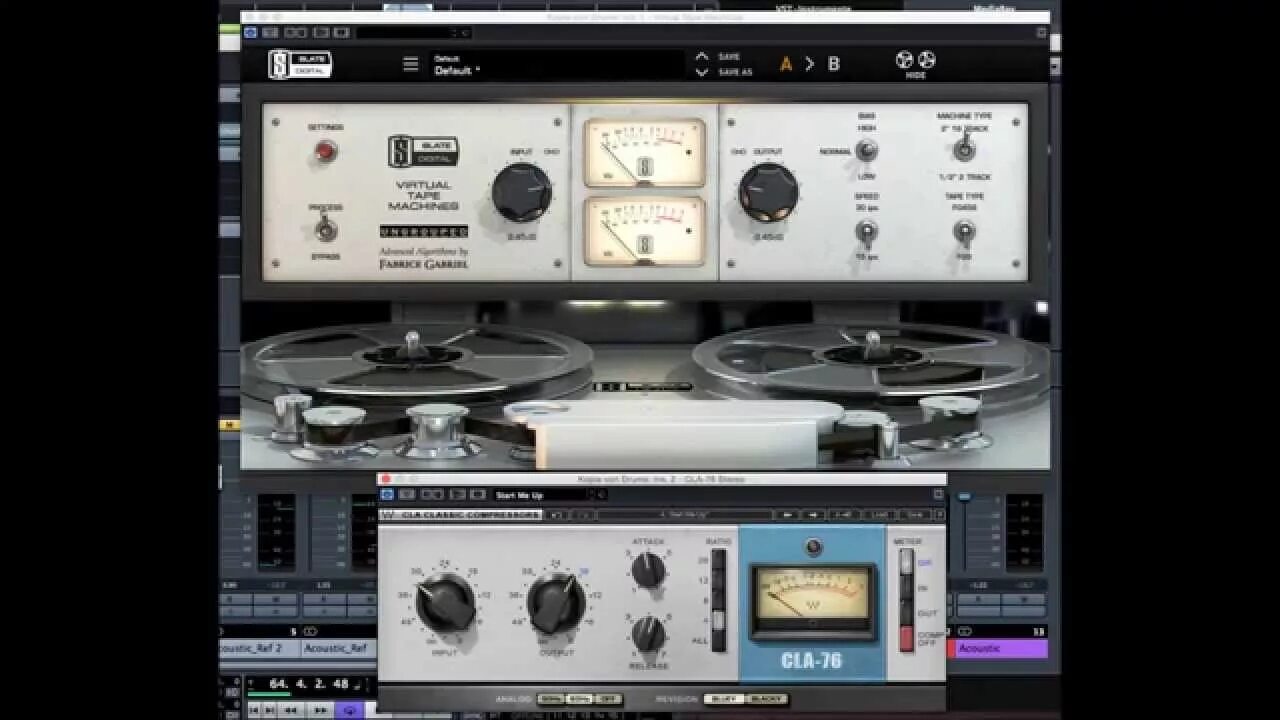Open the Waves help question mark

pyautogui.click(x=939, y=515)
